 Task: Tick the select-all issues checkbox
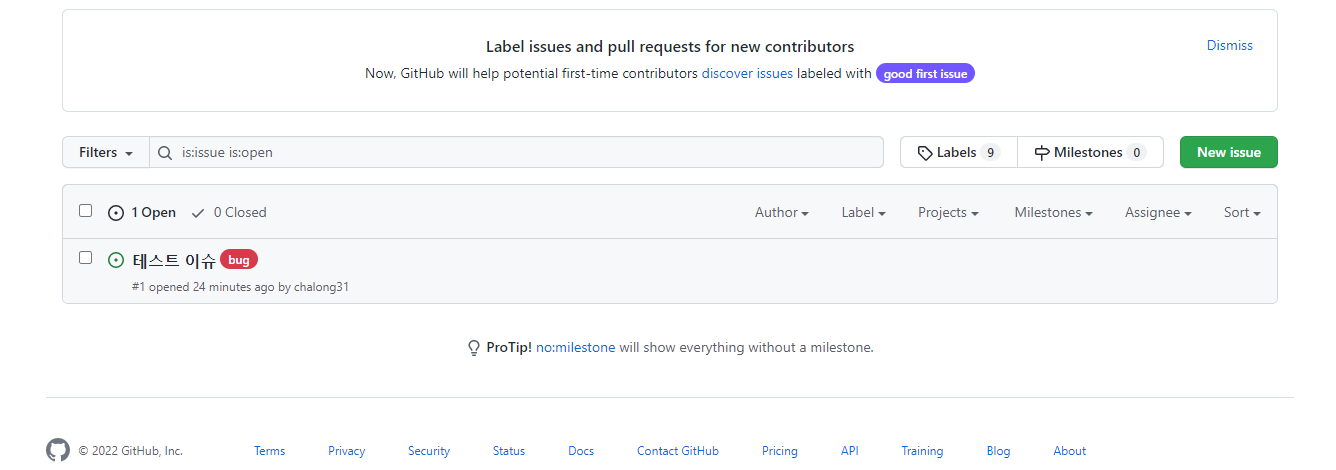pyautogui.click(x=86, y=211)
